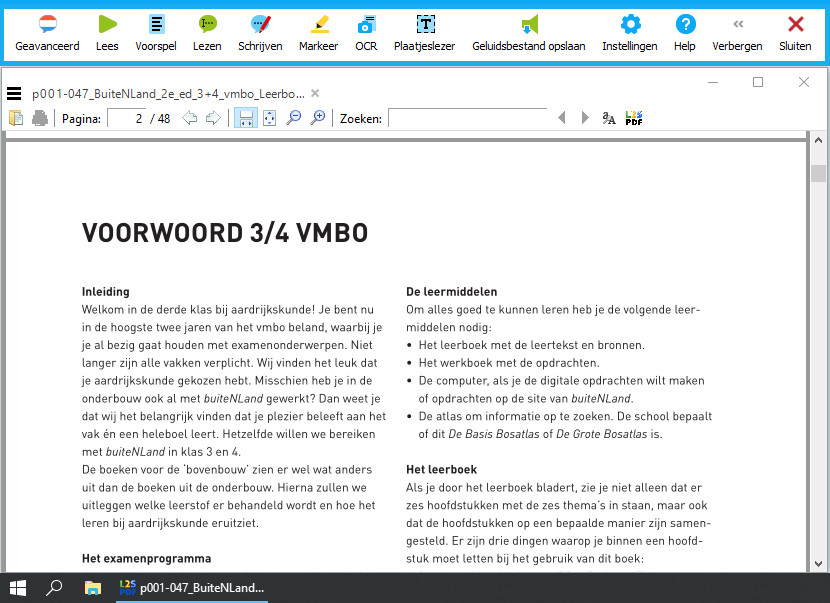This screenshot has width=830, height=603.
Task: Click the 'Het leerboek' subheading
Action: coord(441,470)
